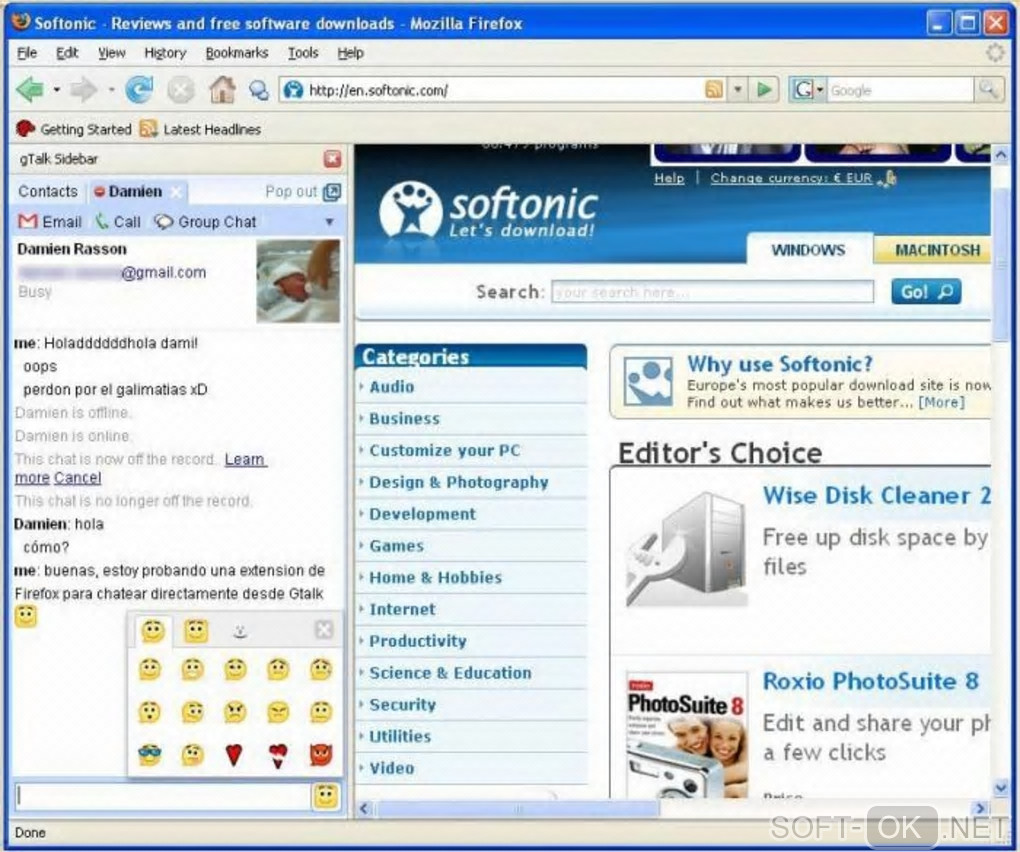The width and height of the screenshot is (1020, 852).
Task: Click the Firefox address bar URL
Action: 379,90
